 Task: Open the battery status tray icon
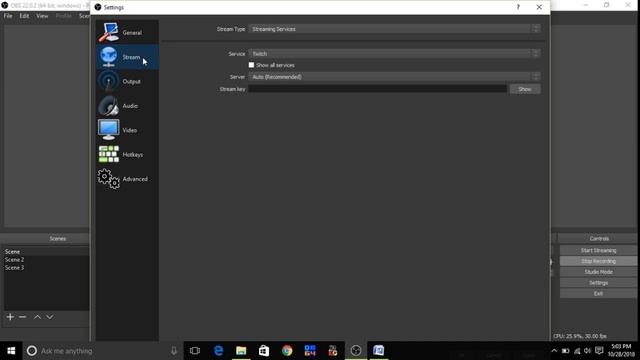[566, 351]
